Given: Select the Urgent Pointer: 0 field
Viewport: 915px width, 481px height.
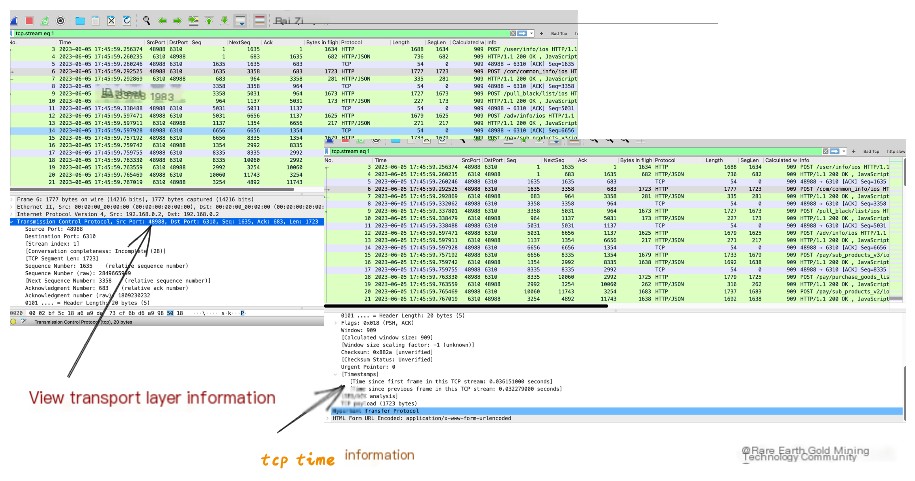Looking at the screenshot, I should pyautogui.click(x=368, y=367).
